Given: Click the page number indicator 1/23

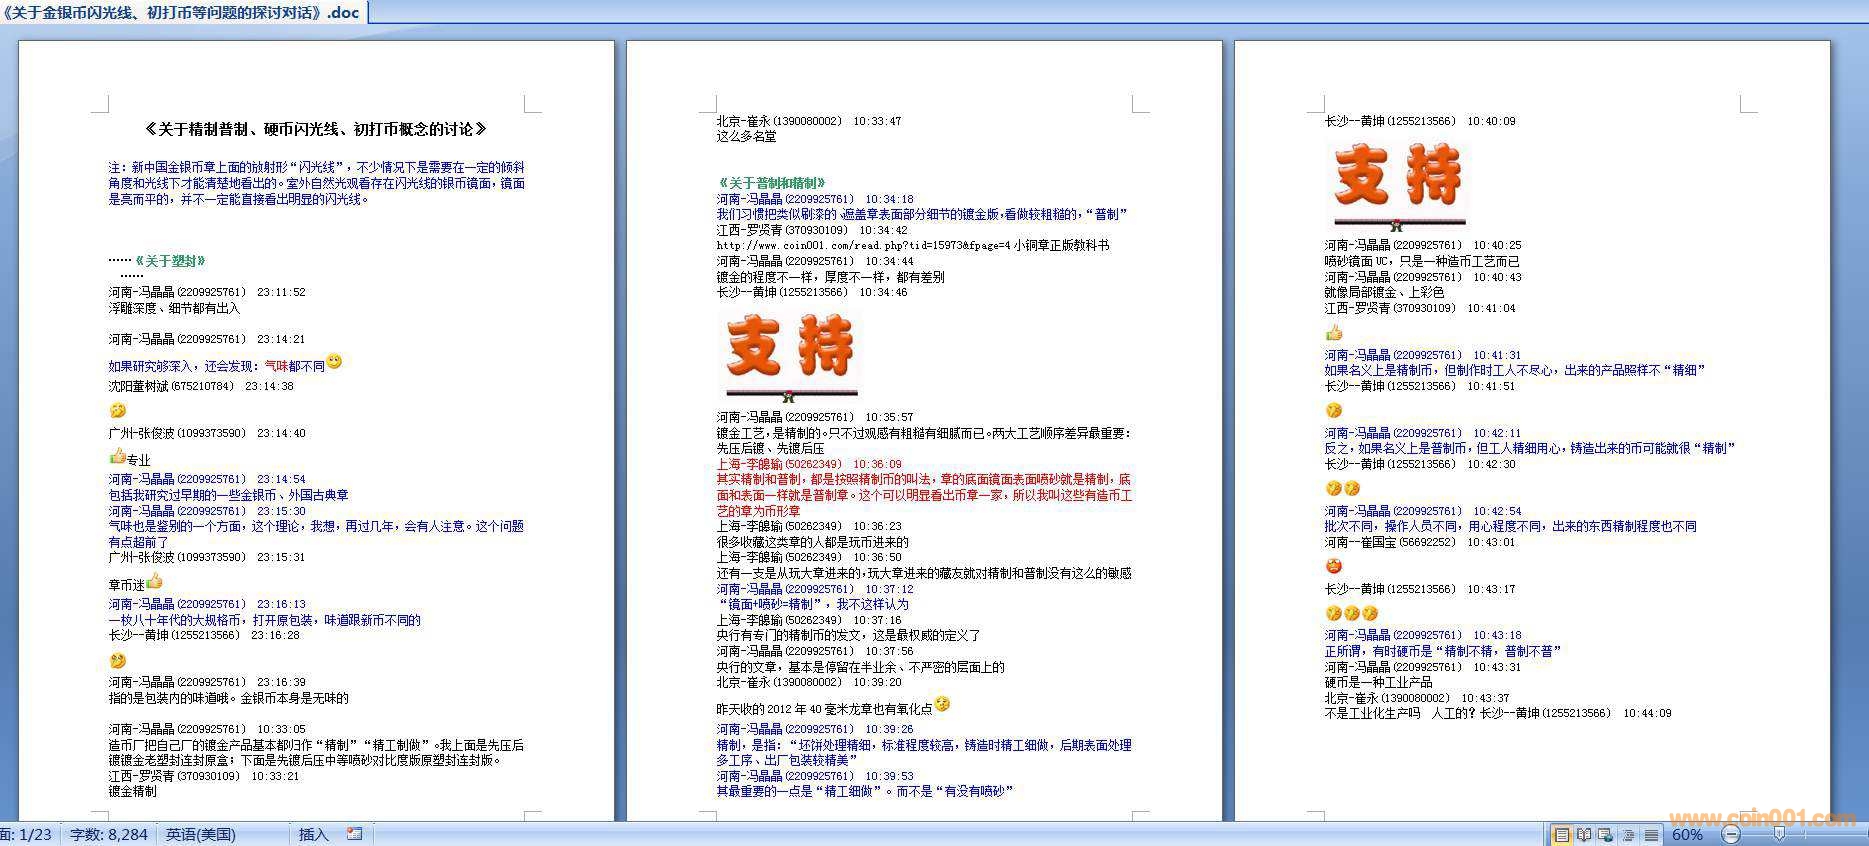Looking at the screenshot, I should (28, 835).
